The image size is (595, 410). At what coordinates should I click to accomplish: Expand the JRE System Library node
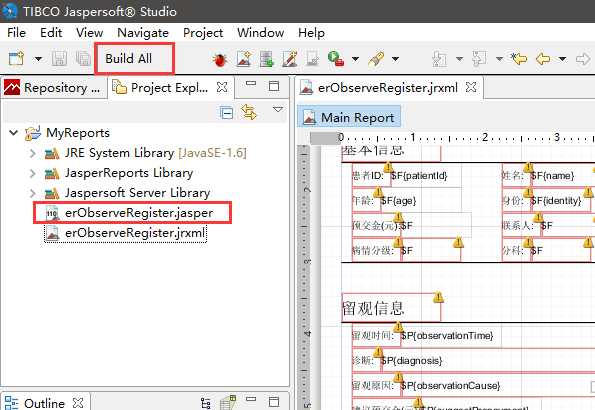pyautogui.click(x=33, y=153)
